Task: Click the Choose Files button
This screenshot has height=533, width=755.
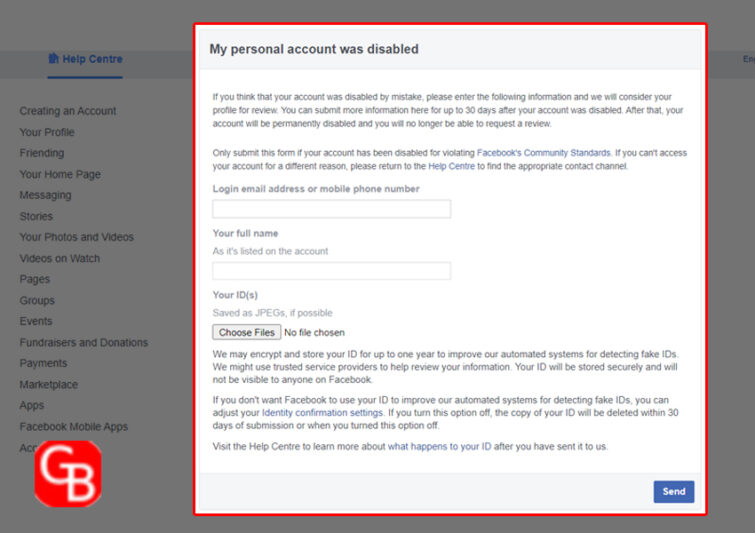Action: coord(247,332)
